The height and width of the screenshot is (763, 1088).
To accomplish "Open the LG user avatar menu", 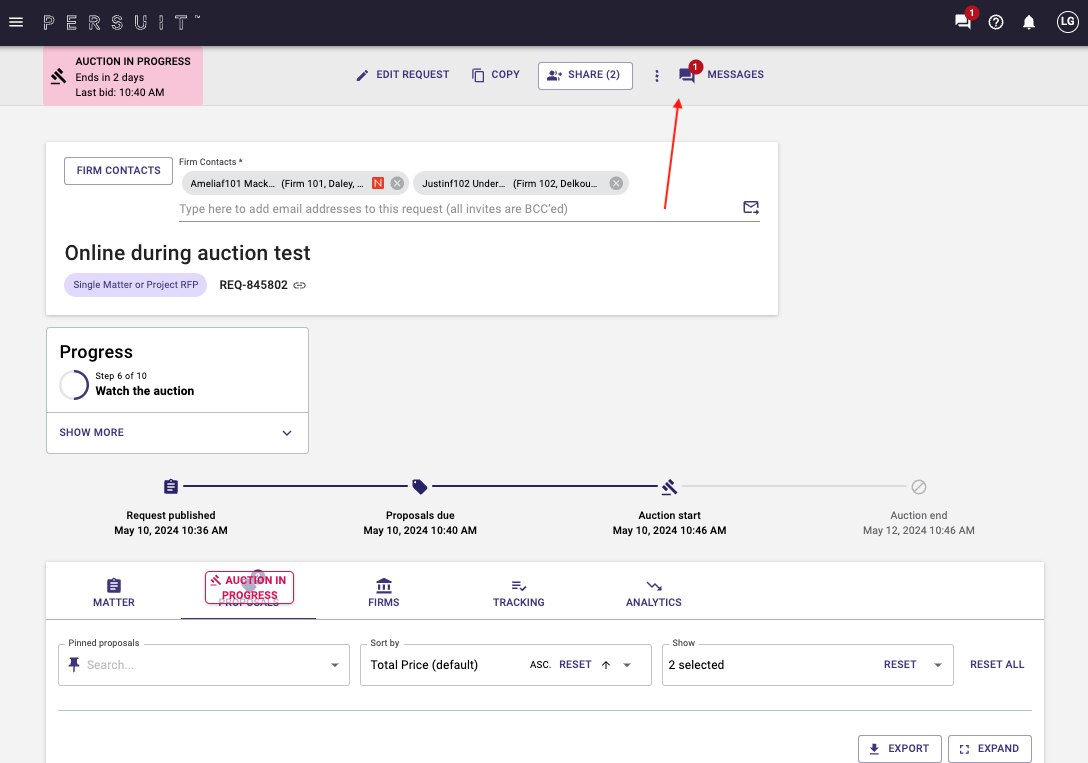I will pyautogui.click(x=1067, y=22).
